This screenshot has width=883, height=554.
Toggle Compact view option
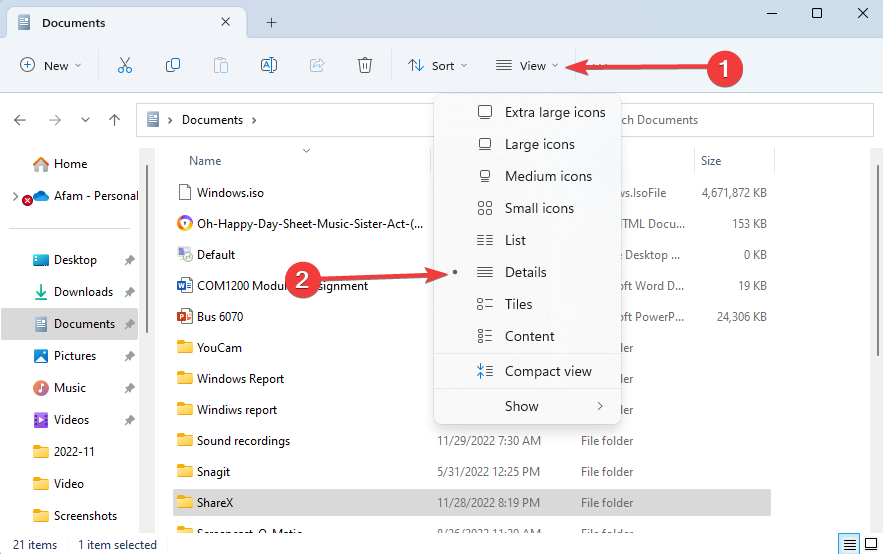pyautogui.click(x=547, y=371)
